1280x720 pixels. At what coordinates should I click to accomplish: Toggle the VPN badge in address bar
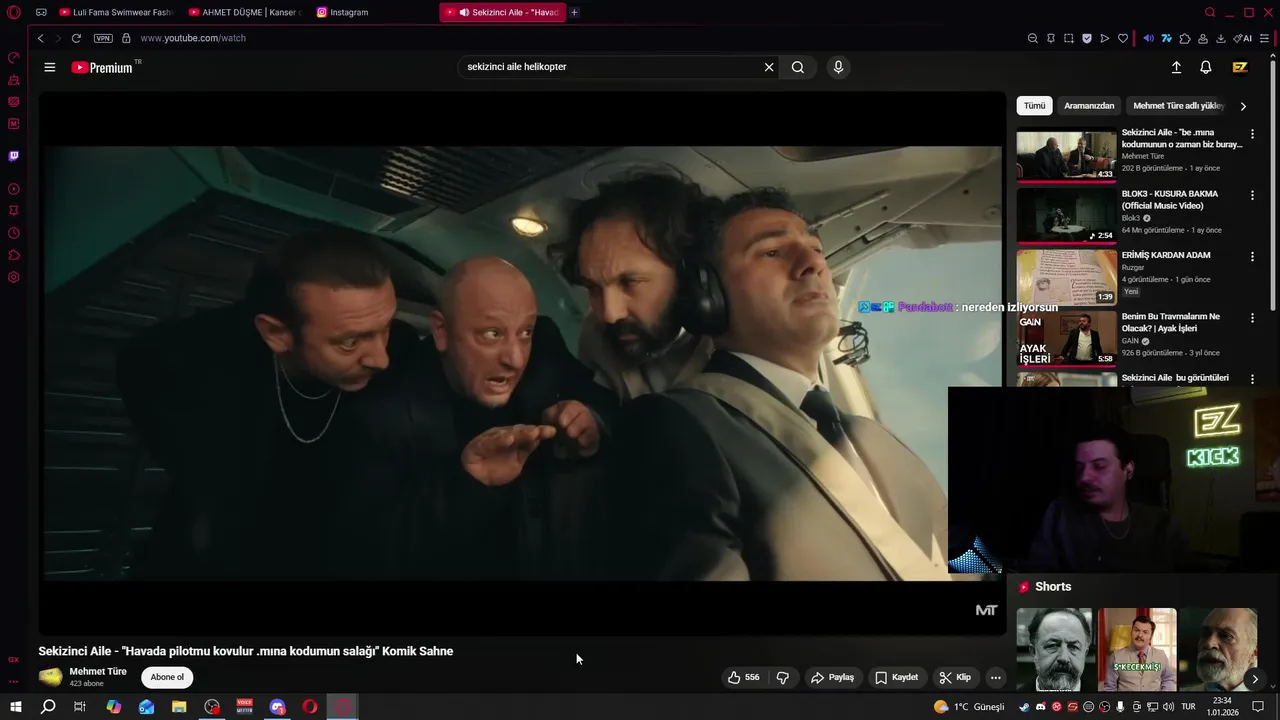point(103,38)
